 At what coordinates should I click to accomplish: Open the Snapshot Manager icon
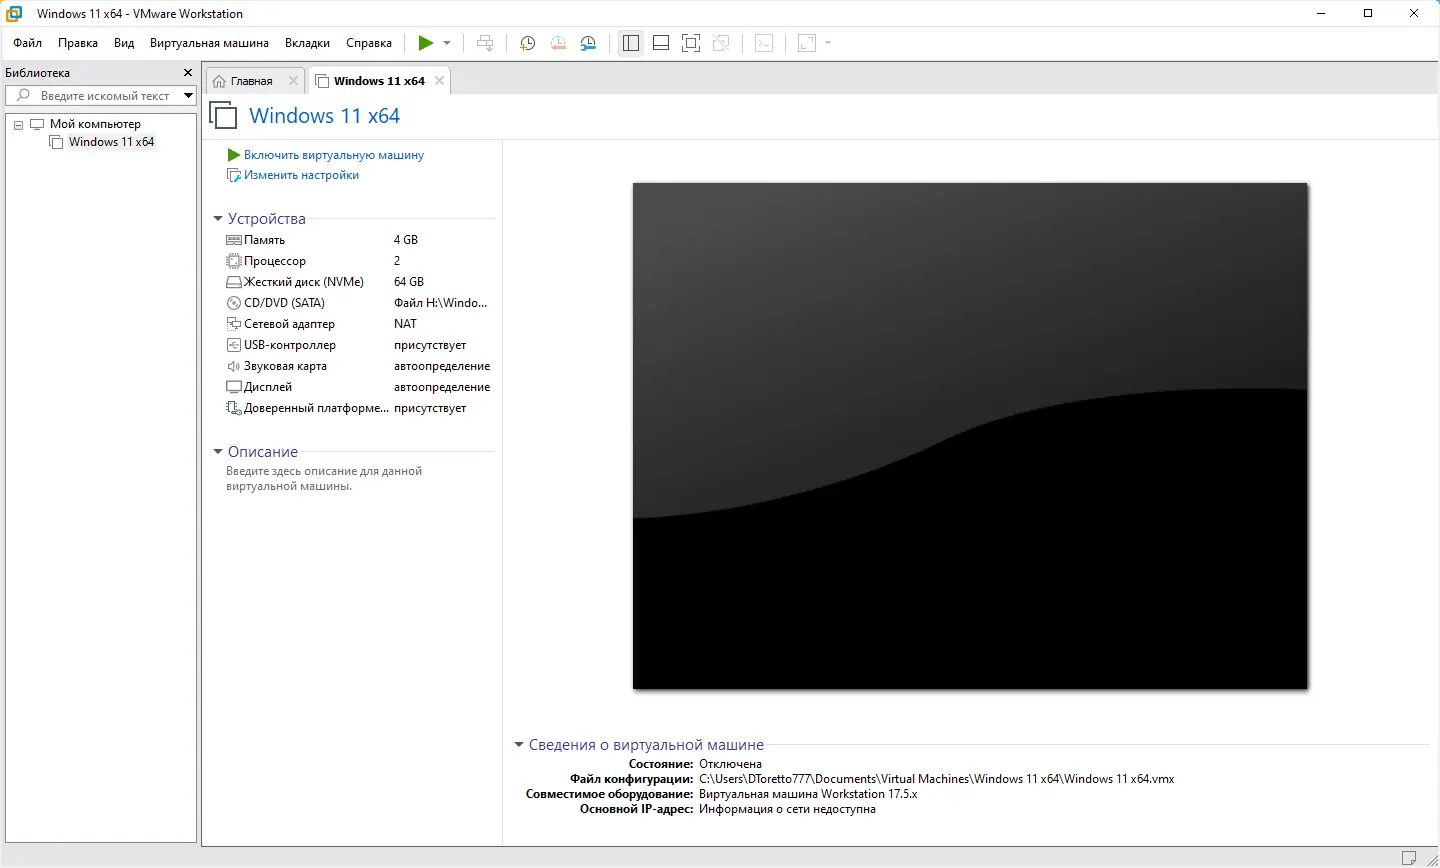(589, 43)
